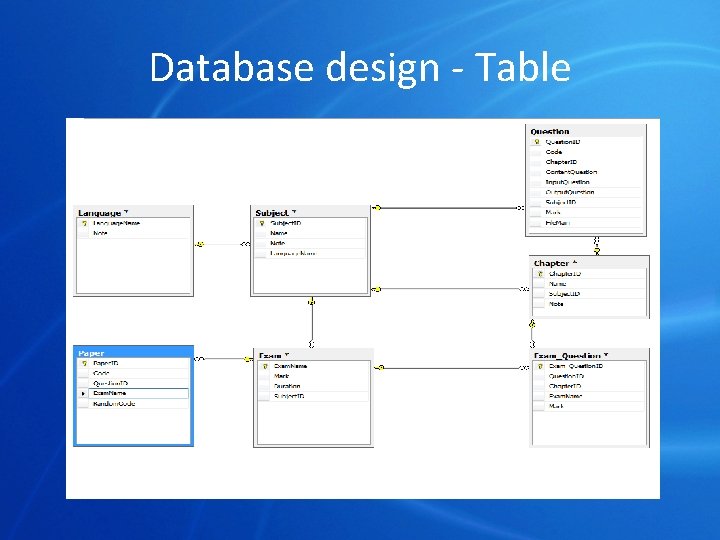Click the SubjectID column in Question table
The height and width of the screenshot is (540, 720).
click(x=586, y=202)
